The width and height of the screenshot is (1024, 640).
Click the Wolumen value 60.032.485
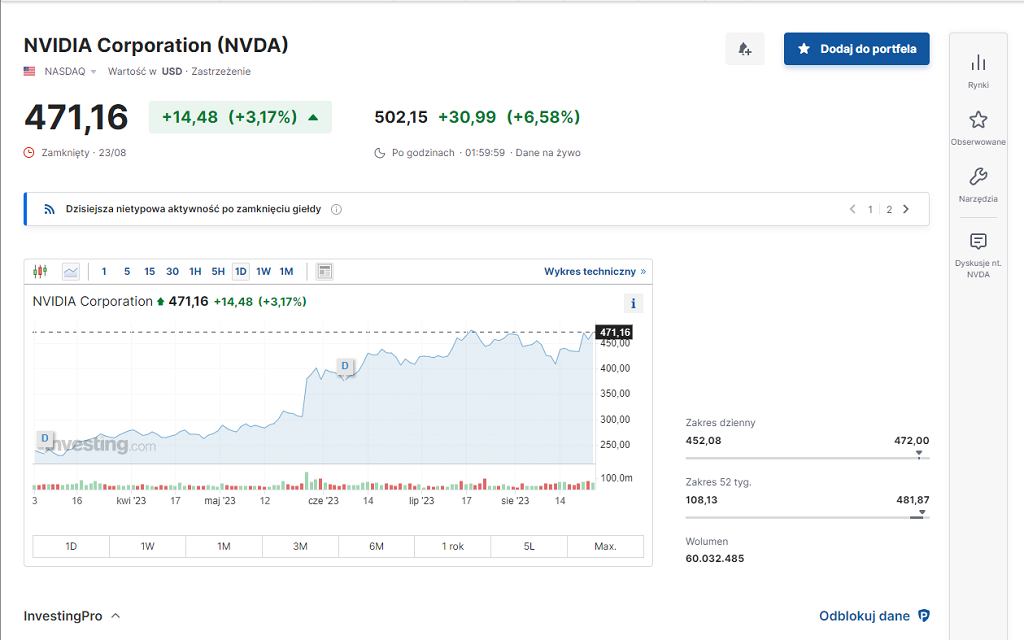pos(714,558)
